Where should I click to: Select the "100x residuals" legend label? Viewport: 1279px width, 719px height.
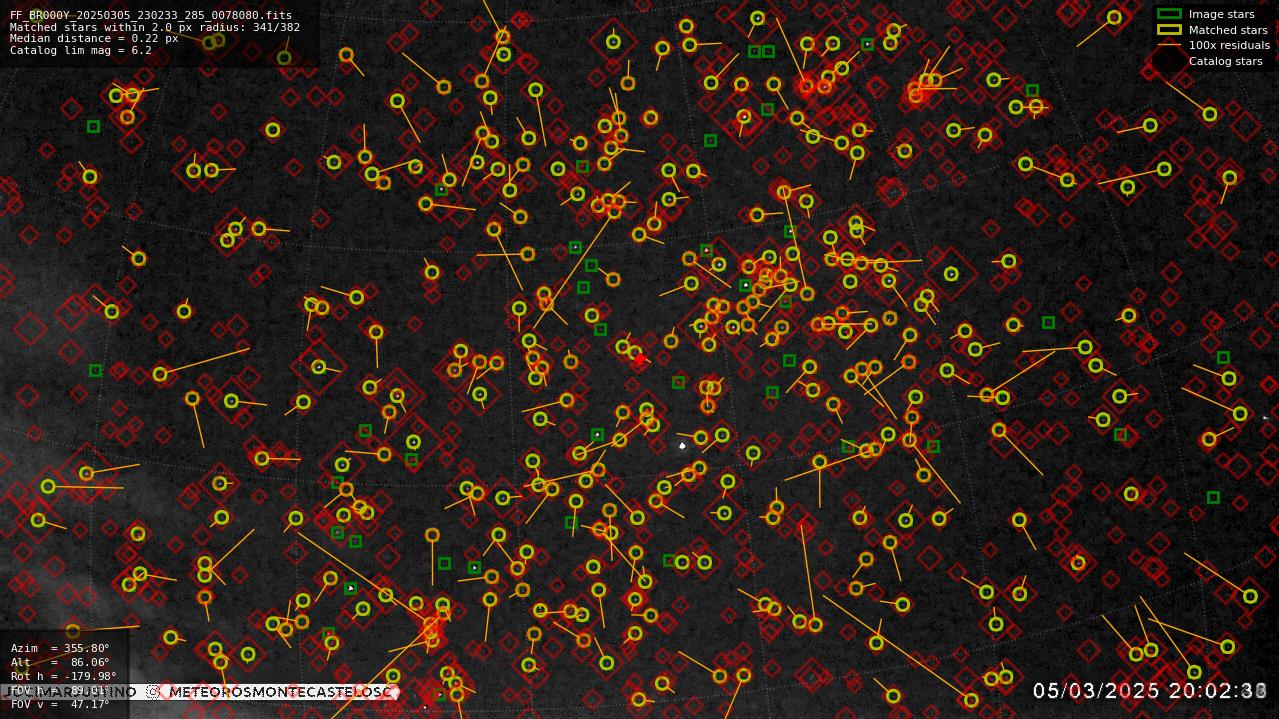1229,45
